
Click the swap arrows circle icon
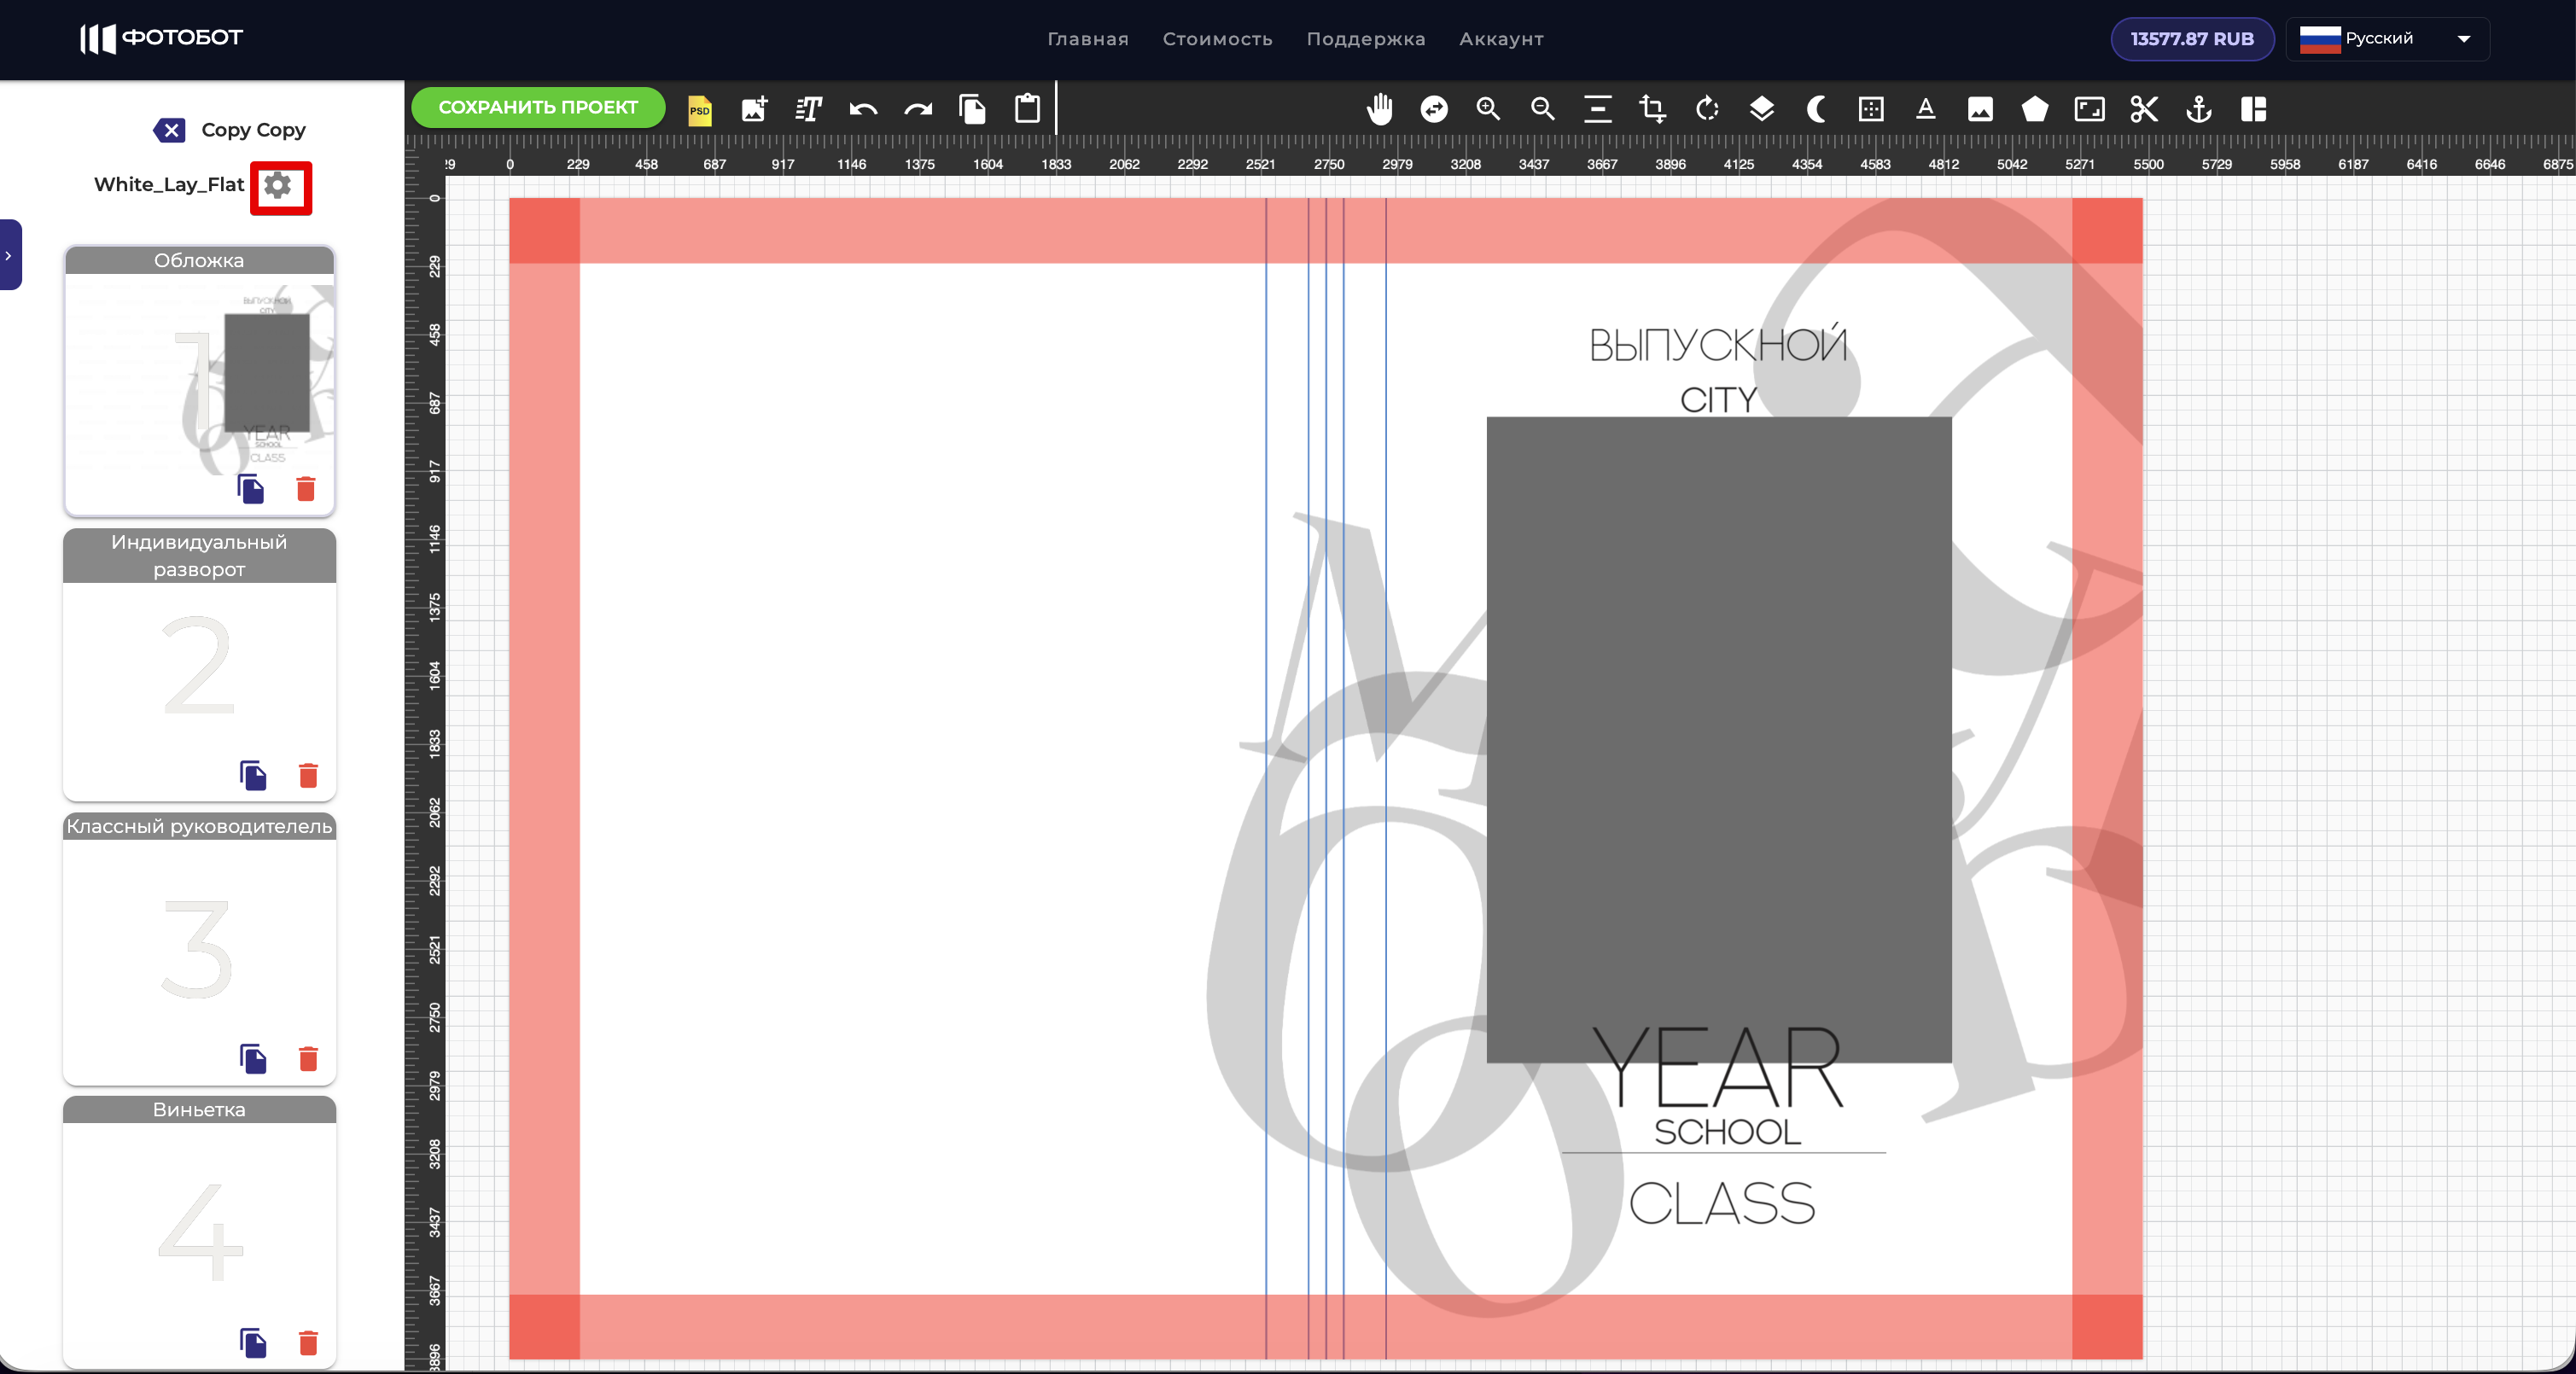click(1434, 109)
